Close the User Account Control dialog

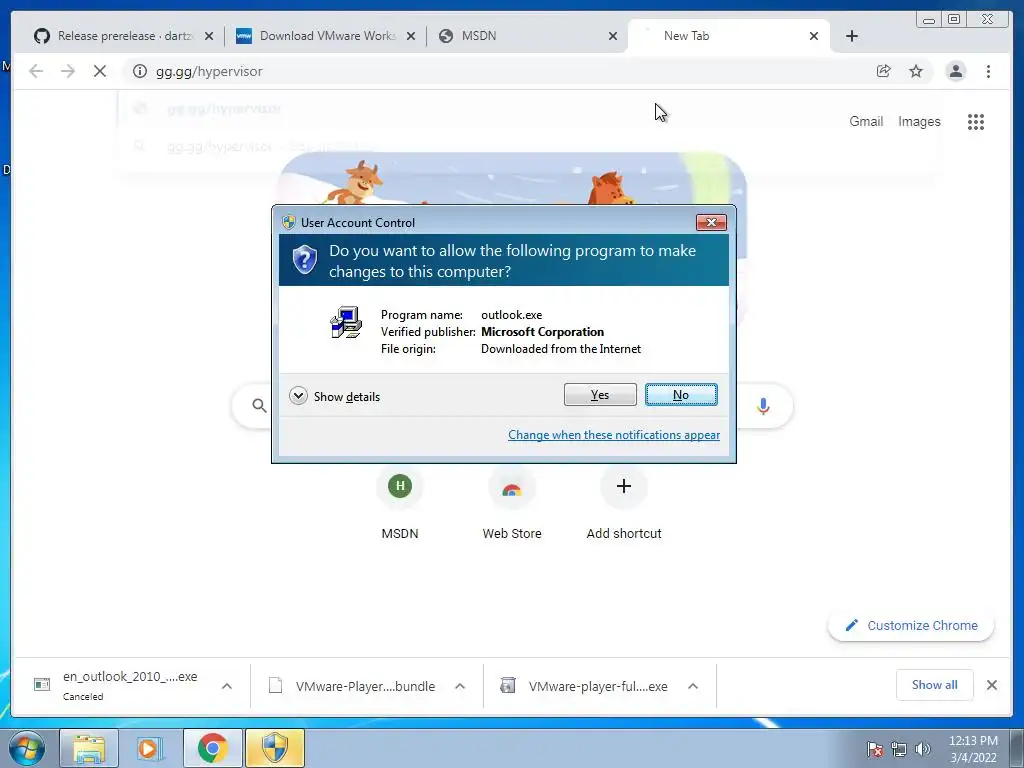tap(711, 223)
